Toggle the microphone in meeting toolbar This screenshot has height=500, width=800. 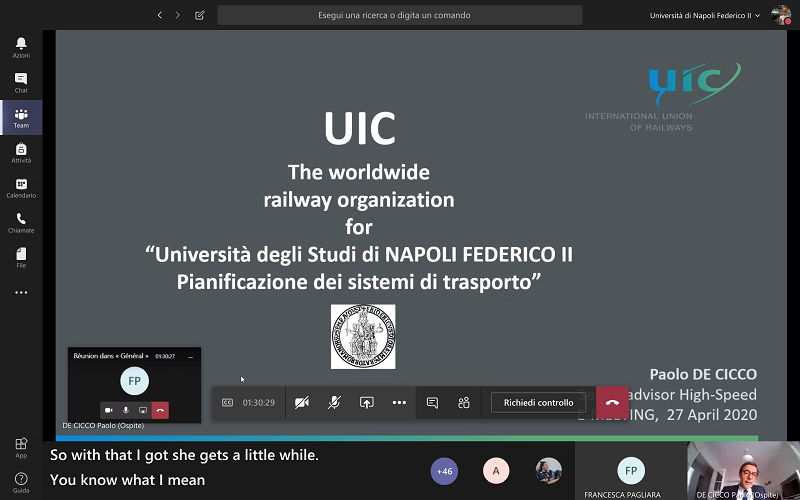334,403
